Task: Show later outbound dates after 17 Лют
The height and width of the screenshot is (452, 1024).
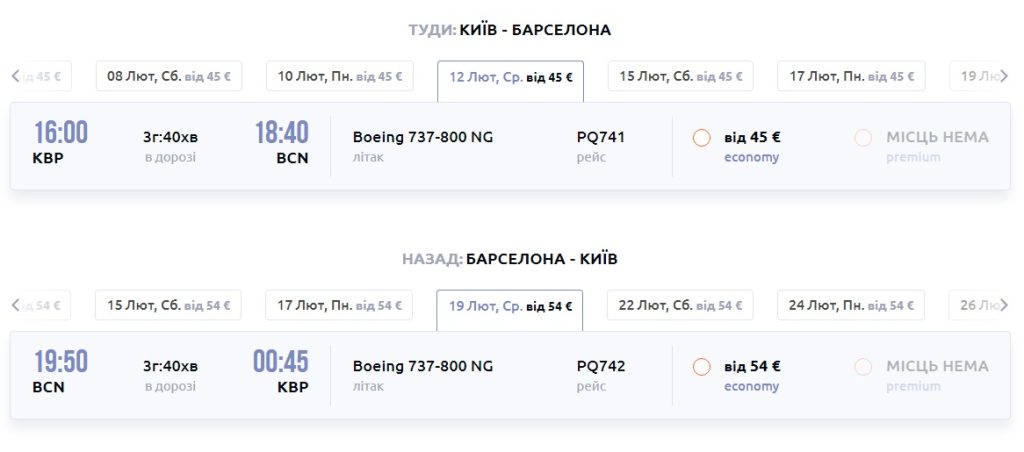Action: (1005, 76)
